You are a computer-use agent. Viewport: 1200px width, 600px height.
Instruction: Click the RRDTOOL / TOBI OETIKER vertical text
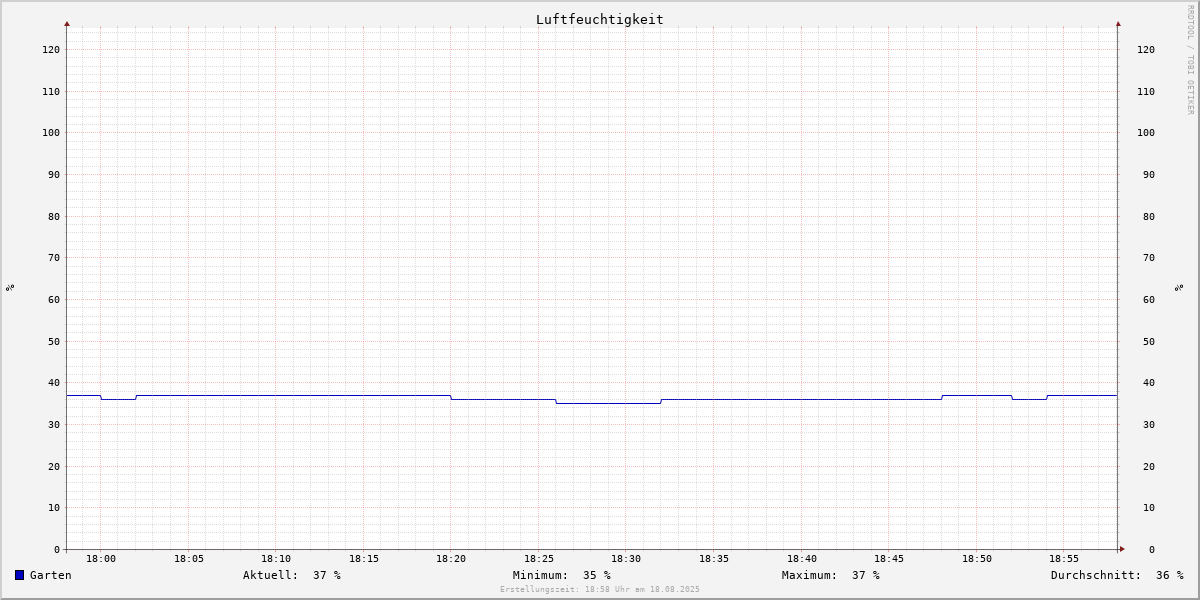[x=1190, y=59]
